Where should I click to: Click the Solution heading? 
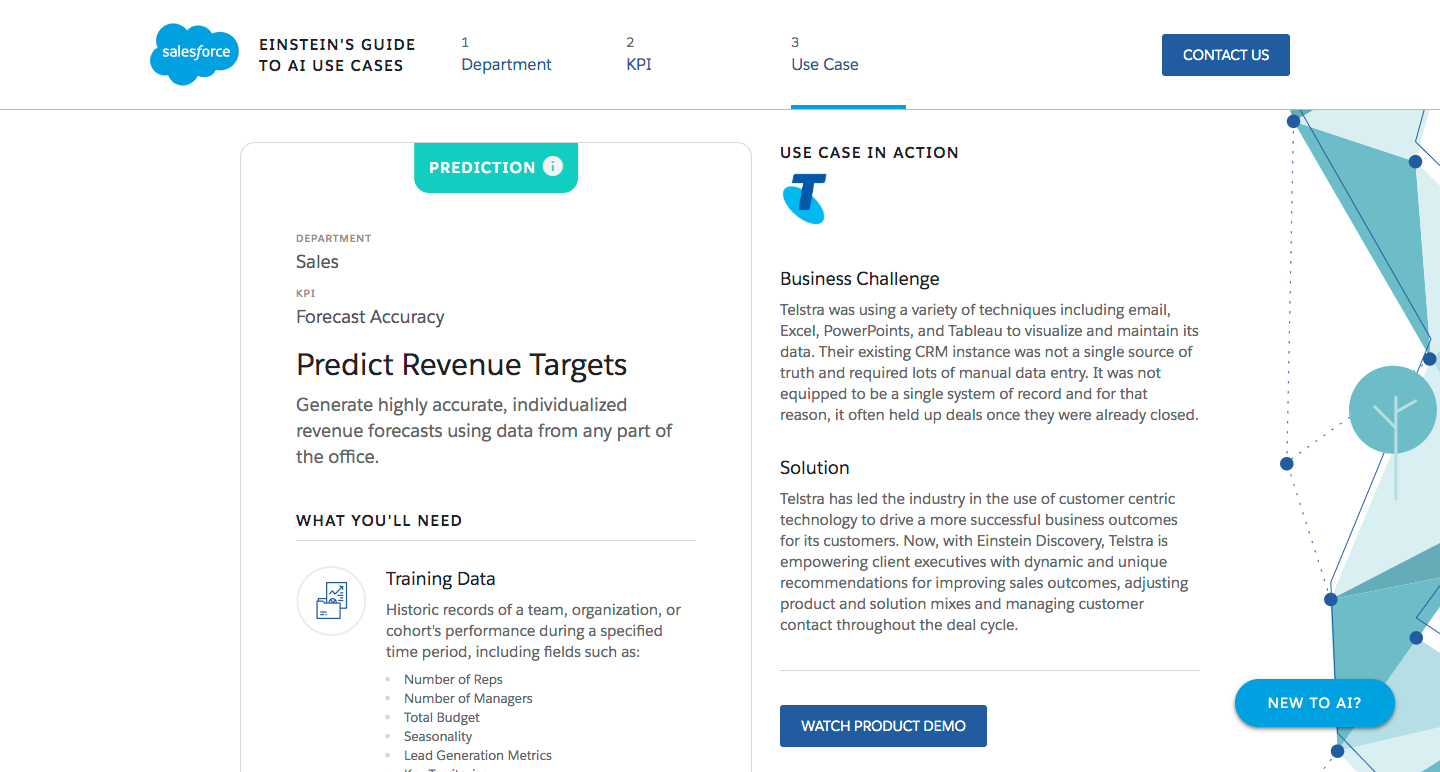pos(814,468)
